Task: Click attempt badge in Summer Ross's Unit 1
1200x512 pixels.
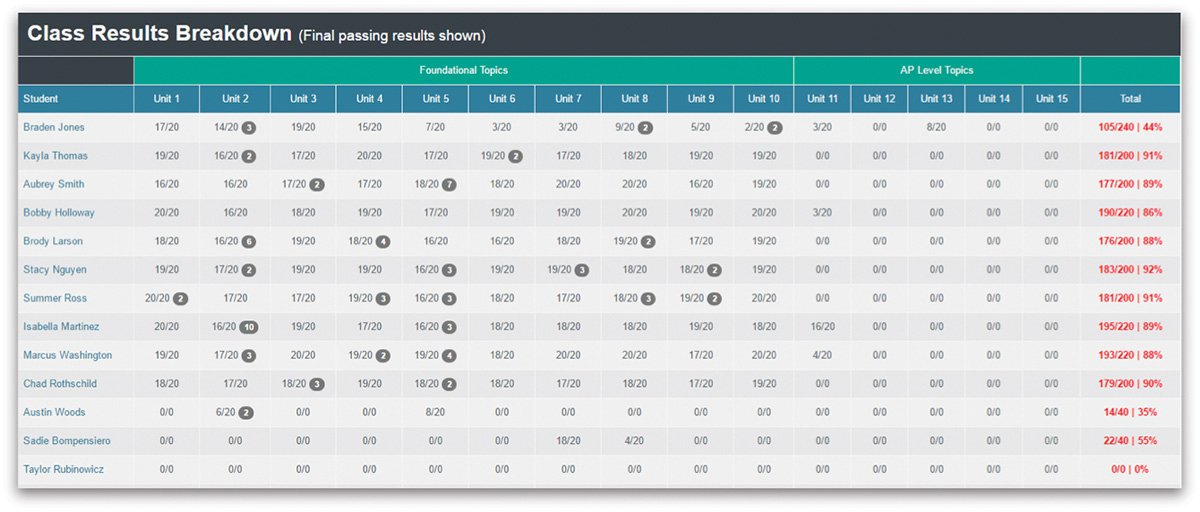Action: (x=180, y=298)
